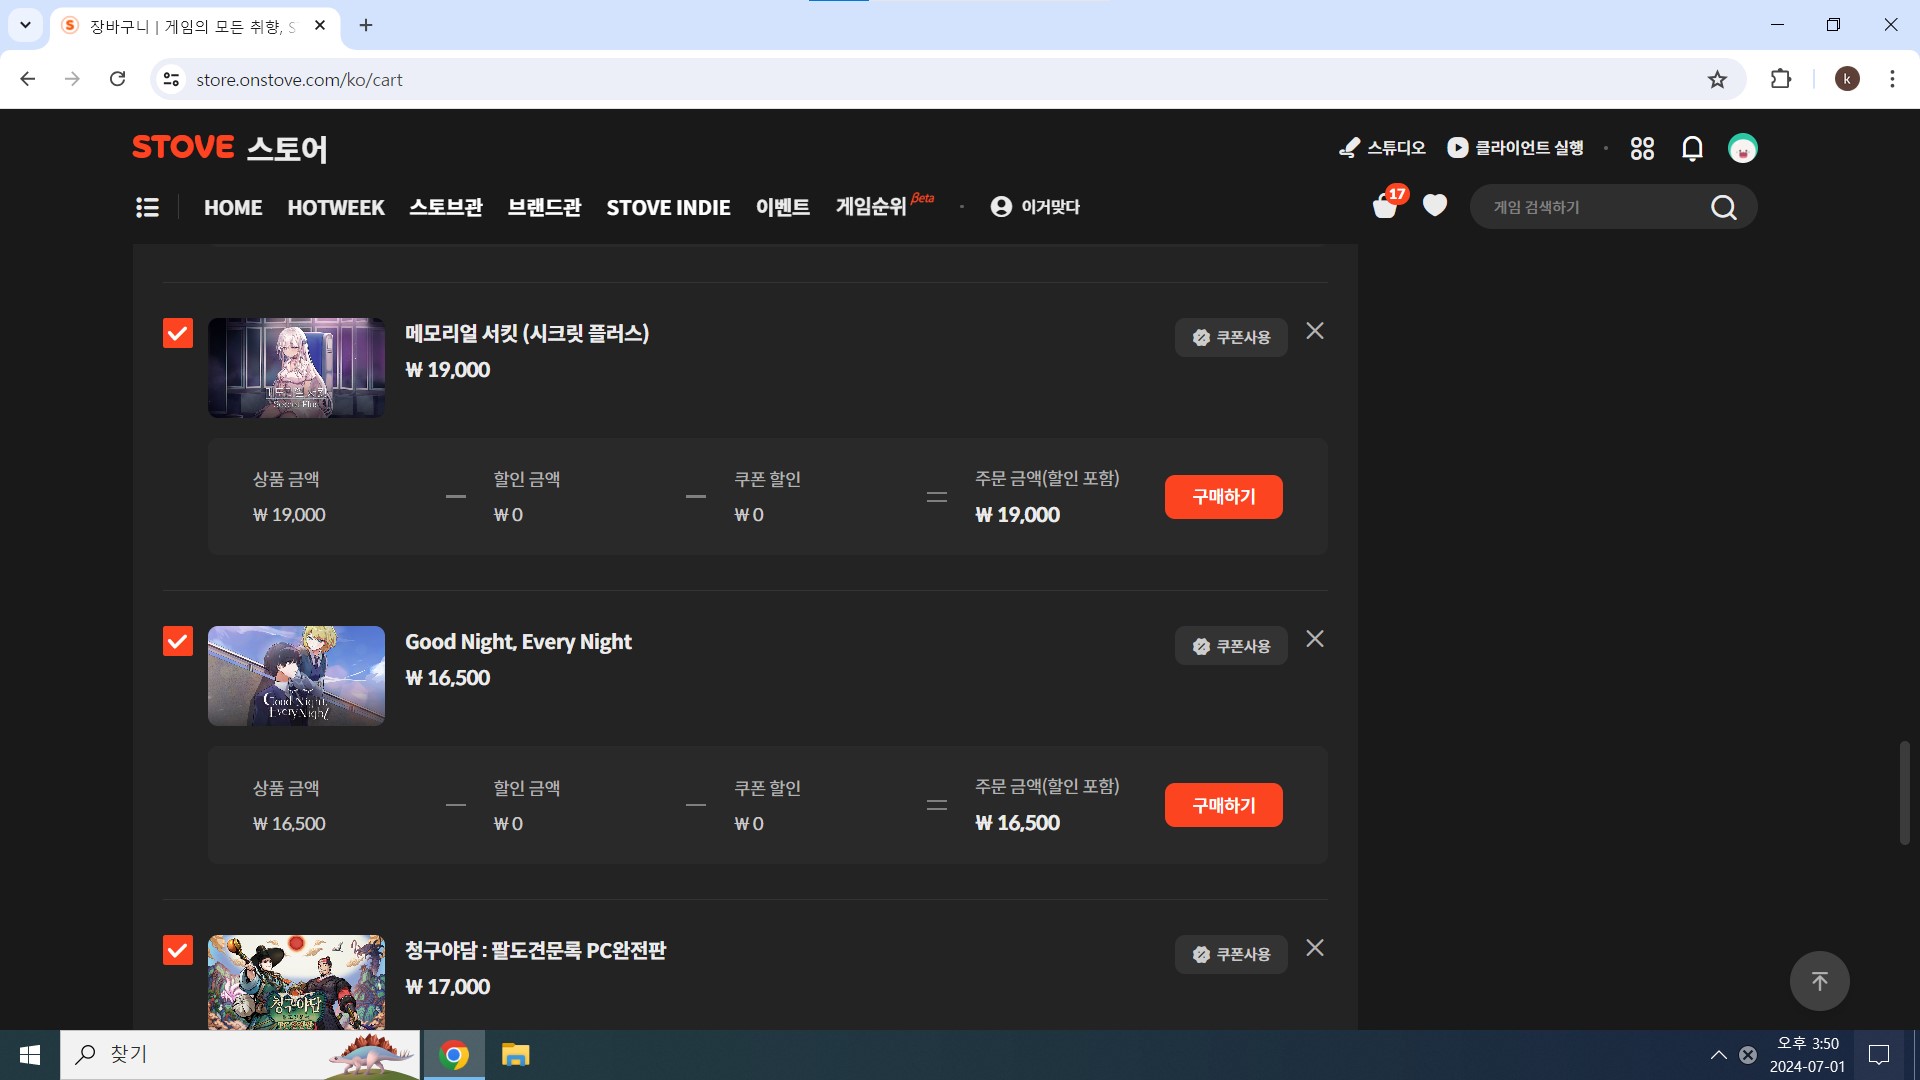Open the wishlist heart icon
Viewport: 1920px width, 1080px height.
pos(1435,205)
